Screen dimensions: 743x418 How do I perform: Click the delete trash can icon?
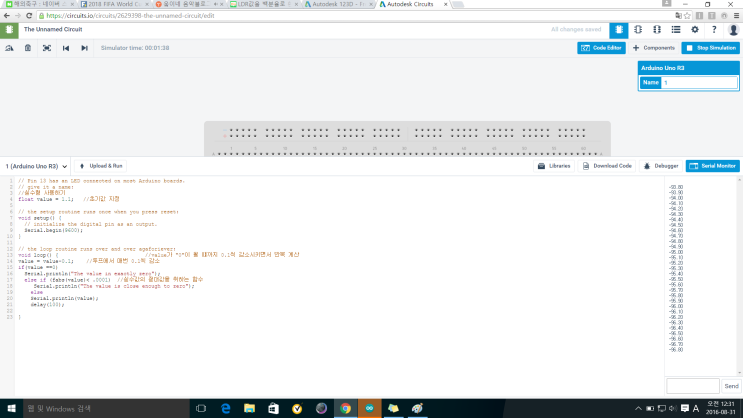coord(28,48)
